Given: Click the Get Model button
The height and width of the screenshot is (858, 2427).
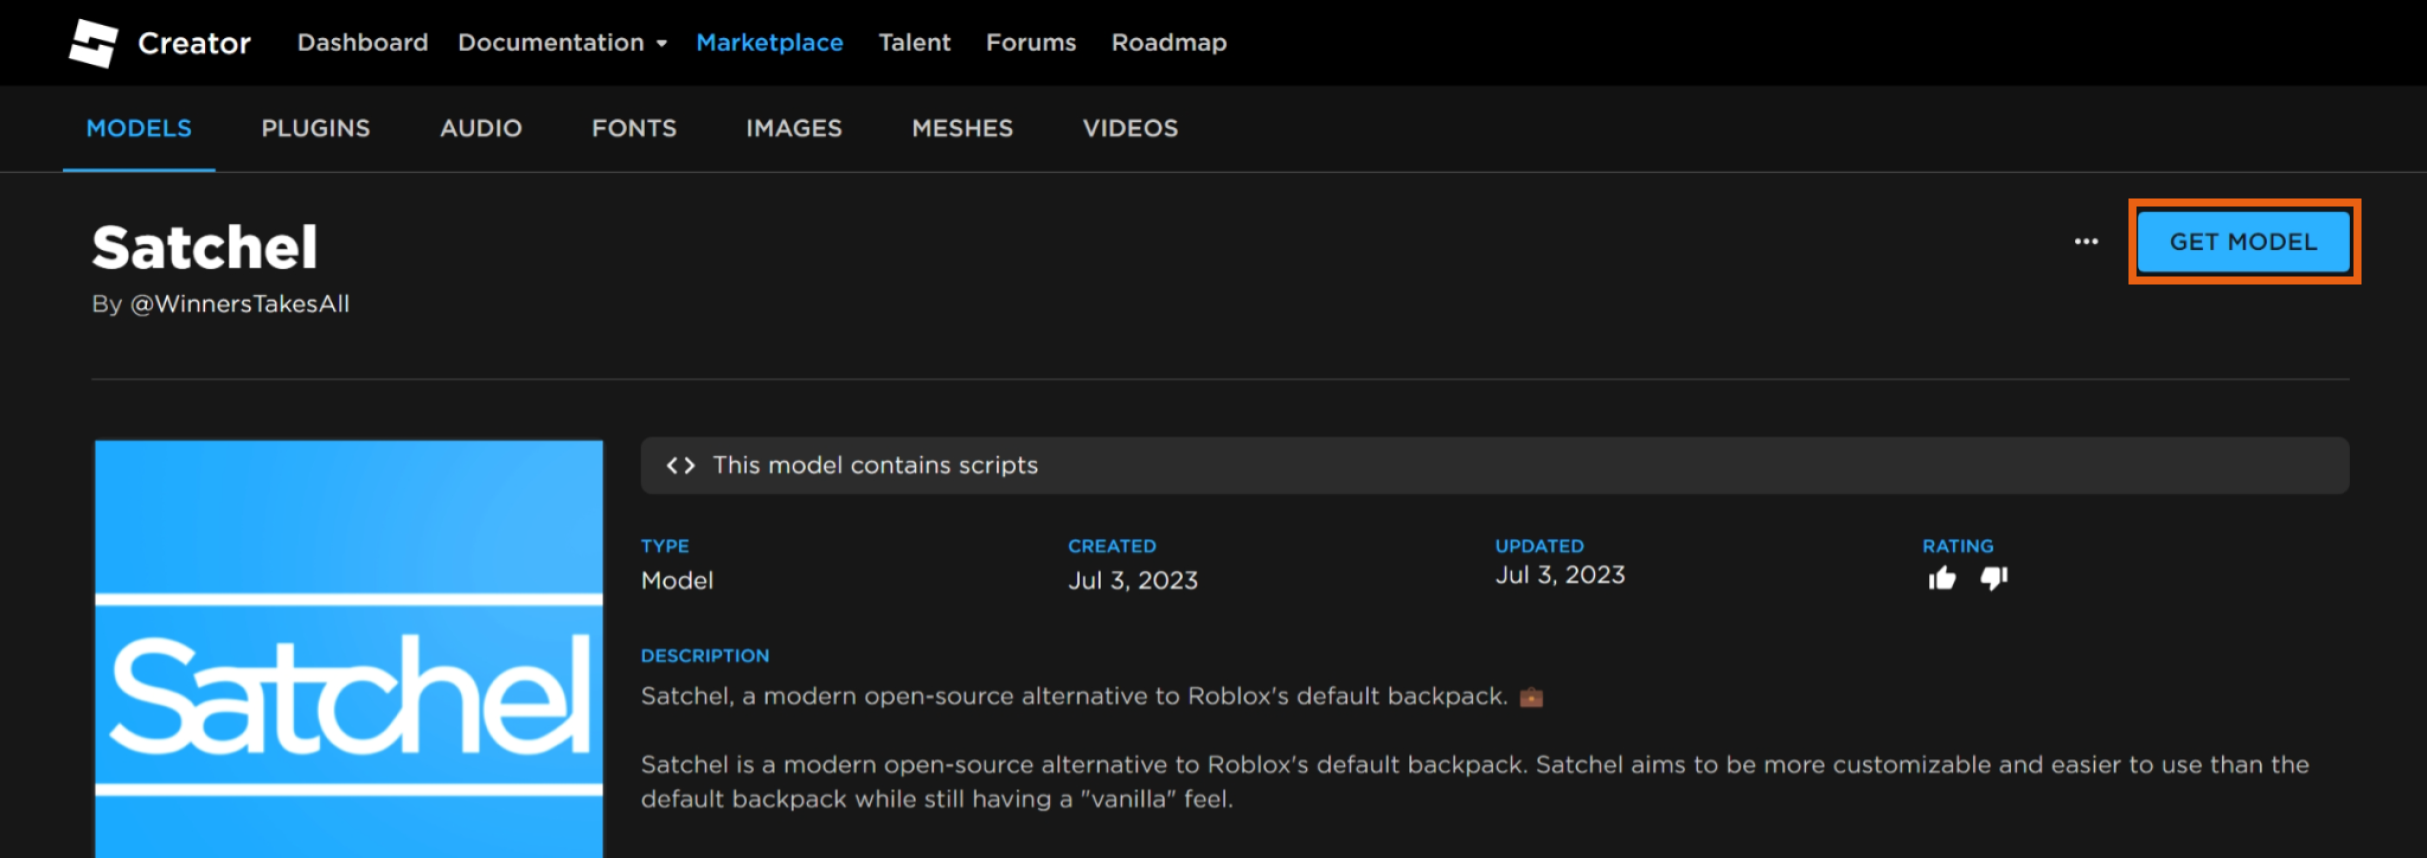Looking at the screenshot, I should click(x=2244, y=242).
